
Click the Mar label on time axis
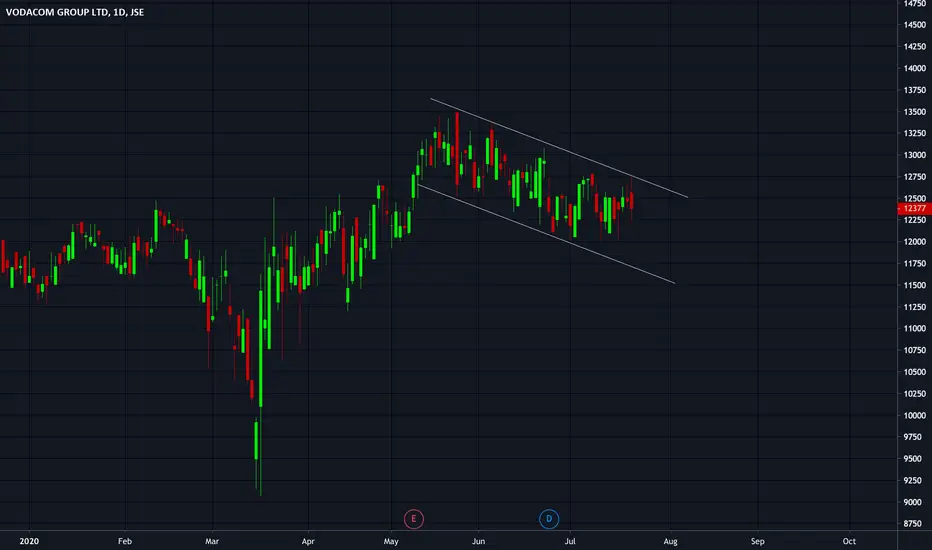click(x=212, y=541)
